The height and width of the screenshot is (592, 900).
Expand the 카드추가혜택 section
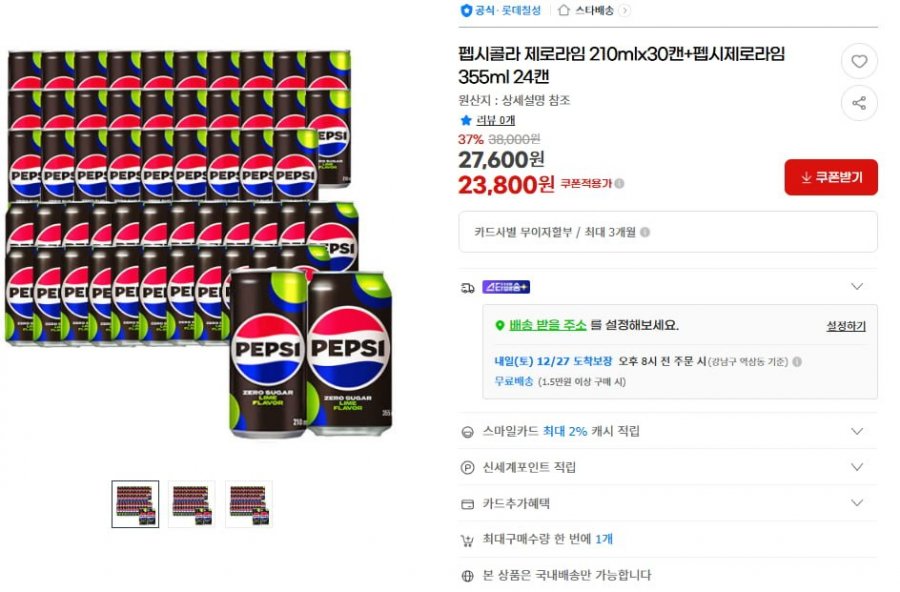click(857, 503)
